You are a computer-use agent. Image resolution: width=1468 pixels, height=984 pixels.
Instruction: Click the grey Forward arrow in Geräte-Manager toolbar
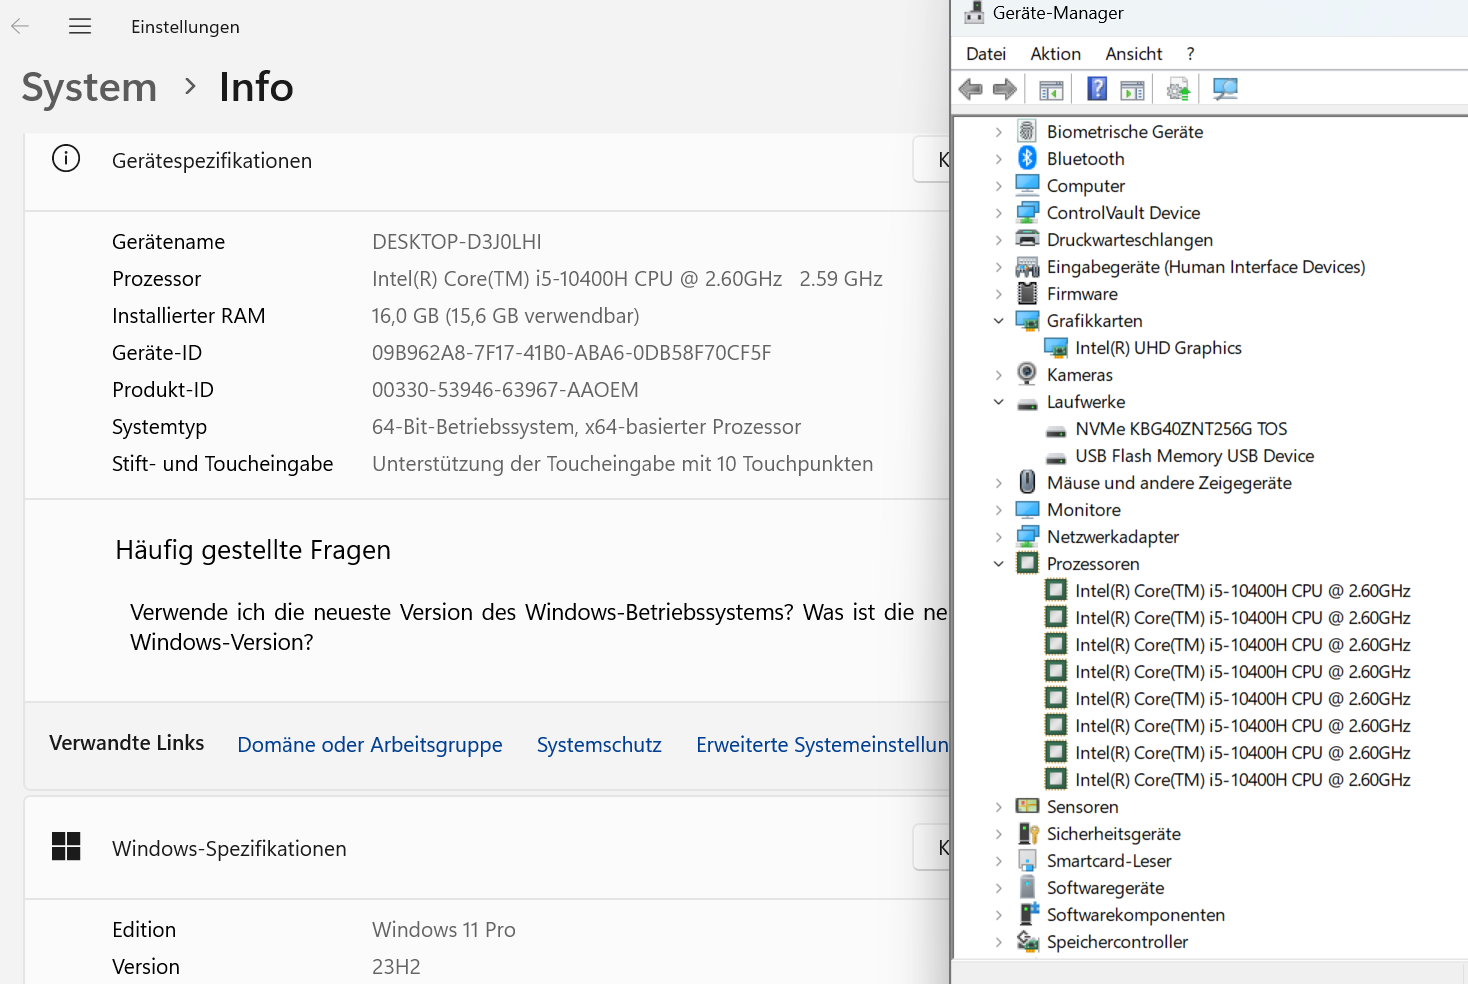point(1005,89)
